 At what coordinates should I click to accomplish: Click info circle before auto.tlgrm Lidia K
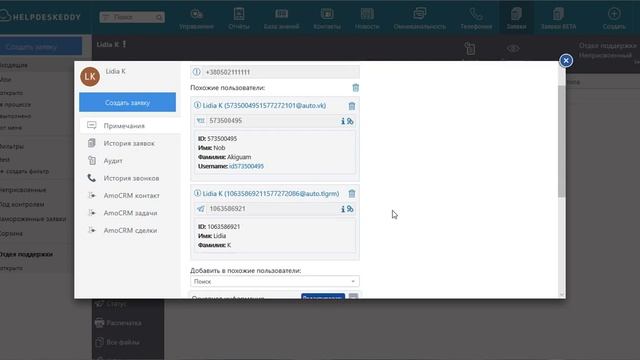(197, 193)
